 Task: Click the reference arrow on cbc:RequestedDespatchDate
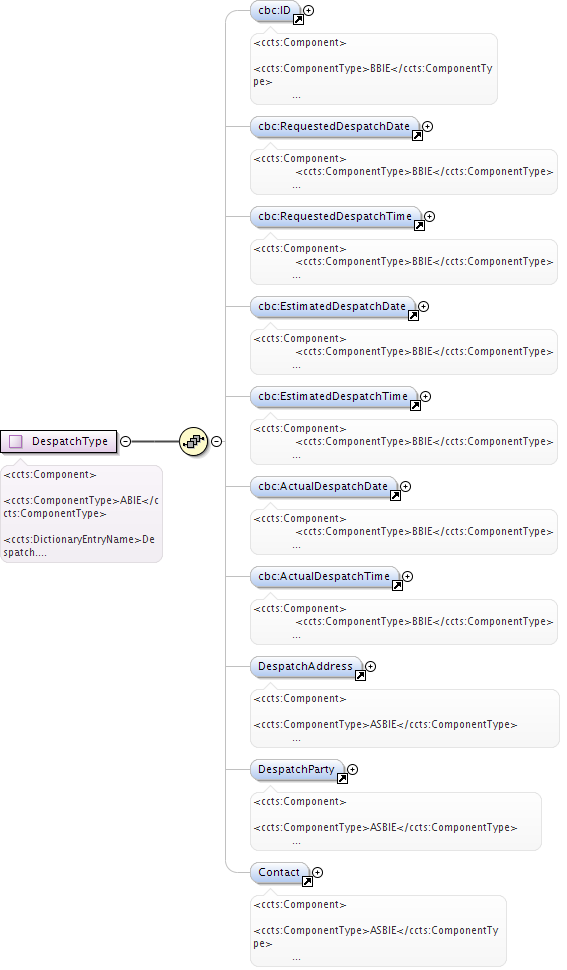pyautogui.click(x=417, y=135)
